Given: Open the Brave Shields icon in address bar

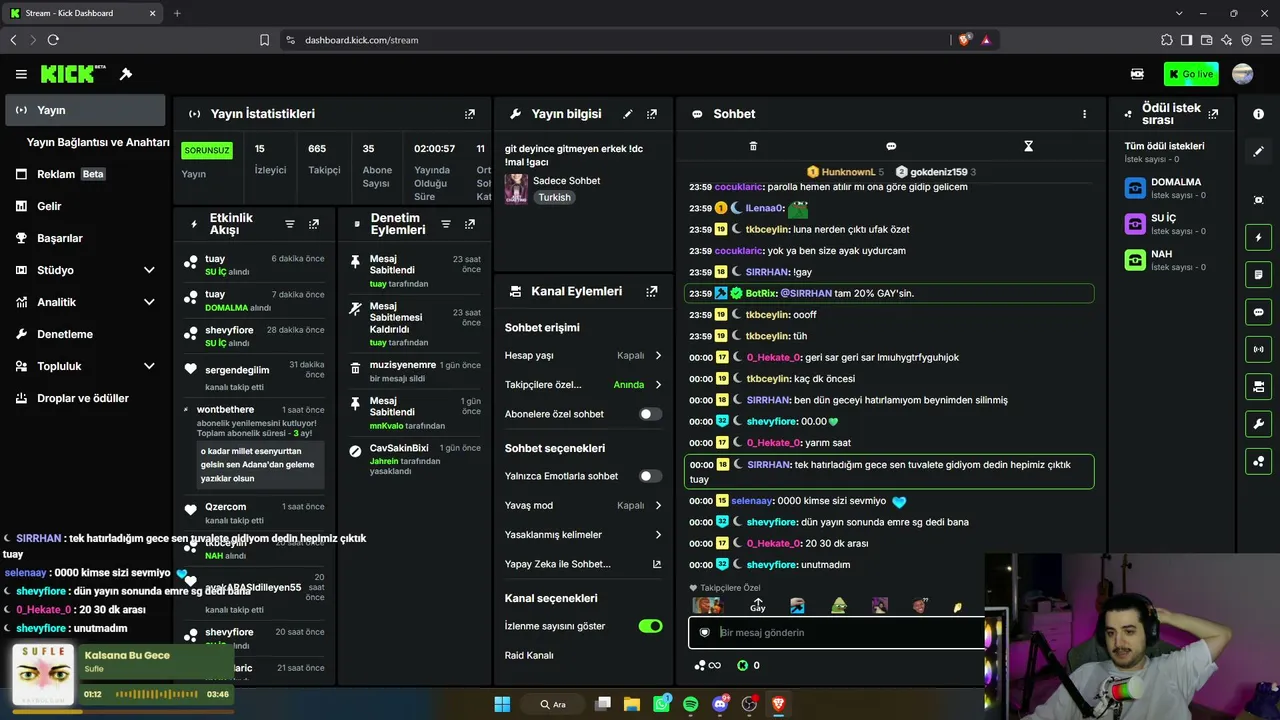Looking at the screenshot, I should (x=964, y=40).
